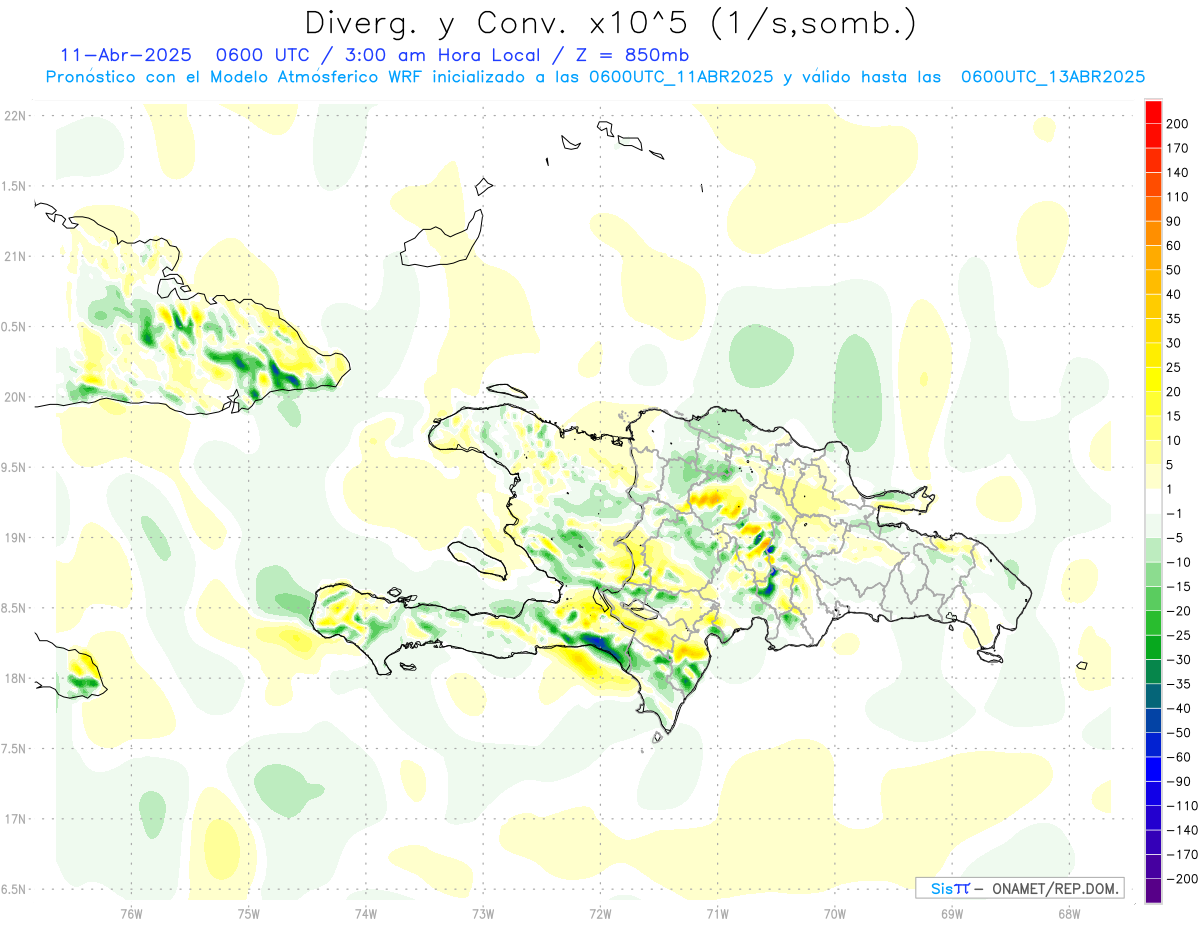The height and width of the screenshot is (927, 1200).
Task: Click the dark purple bottom color bar segment
Action: pyautogui.click(x=1153, y=890)
